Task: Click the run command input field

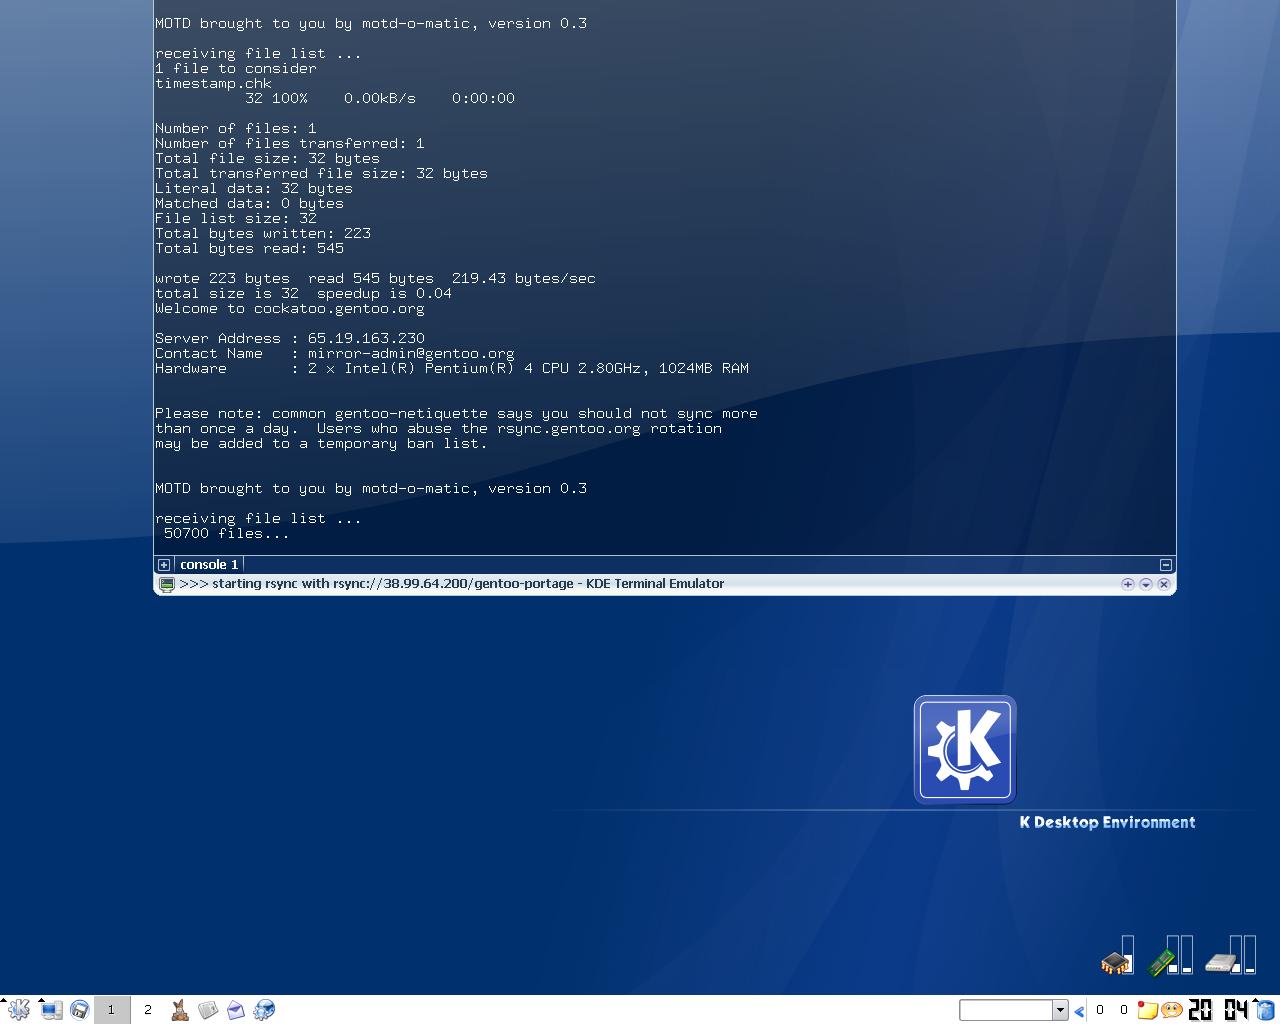Action: coord(1006,1010)
